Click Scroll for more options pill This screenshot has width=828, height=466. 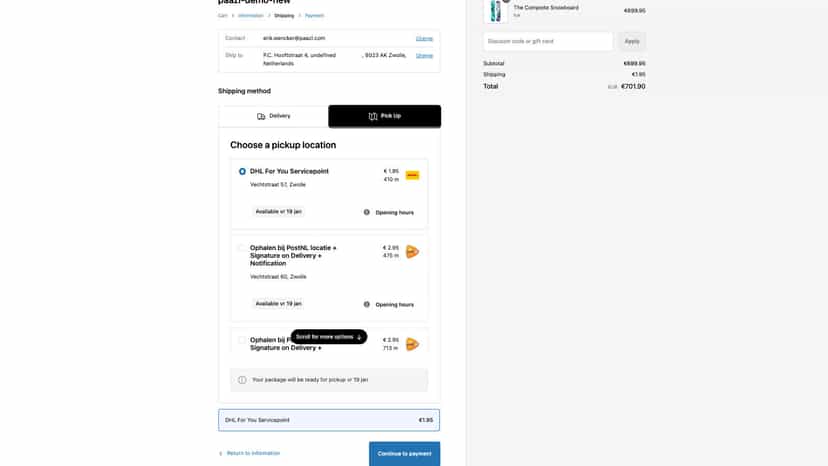point(328,337)
